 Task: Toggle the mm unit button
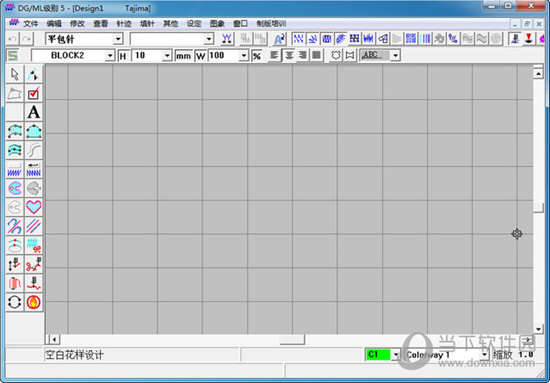[x=183, y=56]
